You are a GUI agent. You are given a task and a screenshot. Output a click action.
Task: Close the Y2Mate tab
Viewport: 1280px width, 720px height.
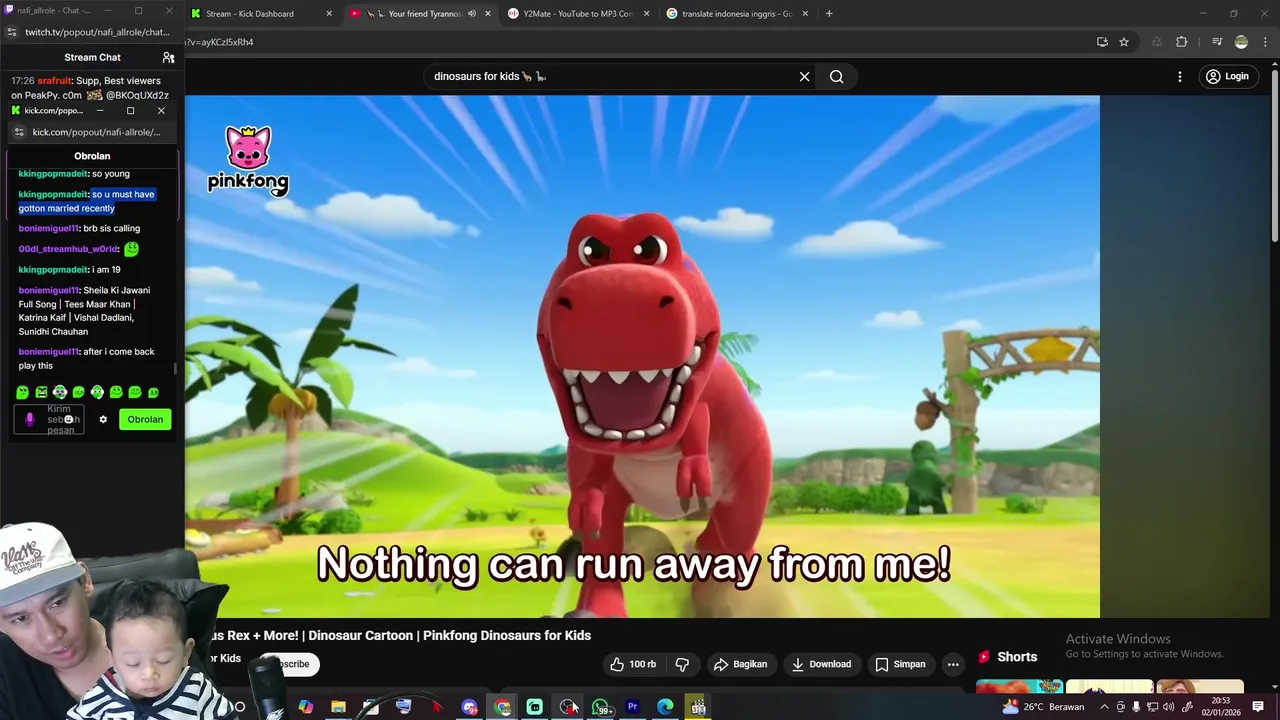[x=646, y=14]
